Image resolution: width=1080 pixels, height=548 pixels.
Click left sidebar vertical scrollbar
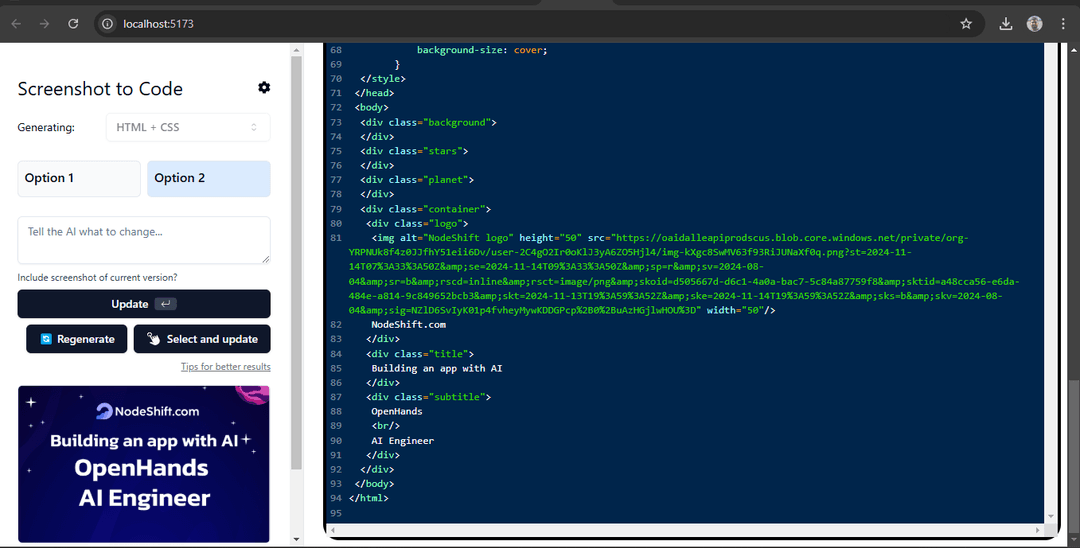[297, 262]
